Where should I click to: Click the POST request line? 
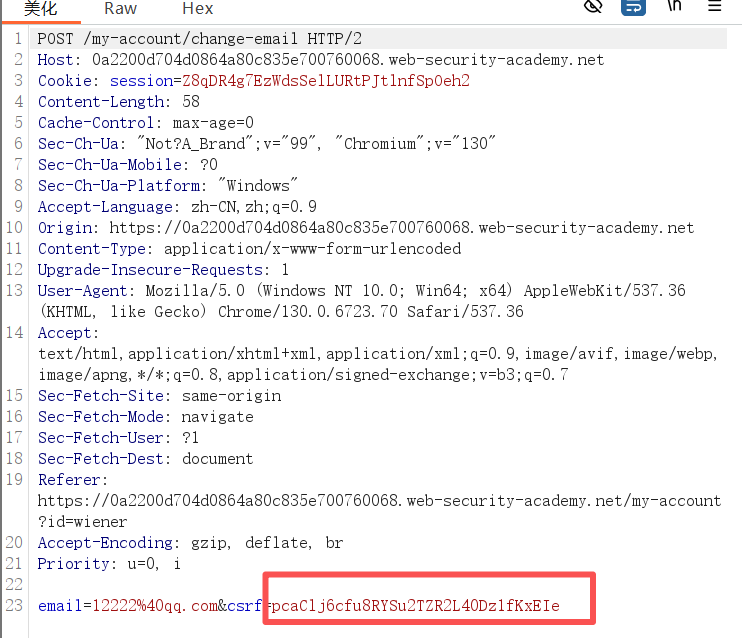point(200,39)
